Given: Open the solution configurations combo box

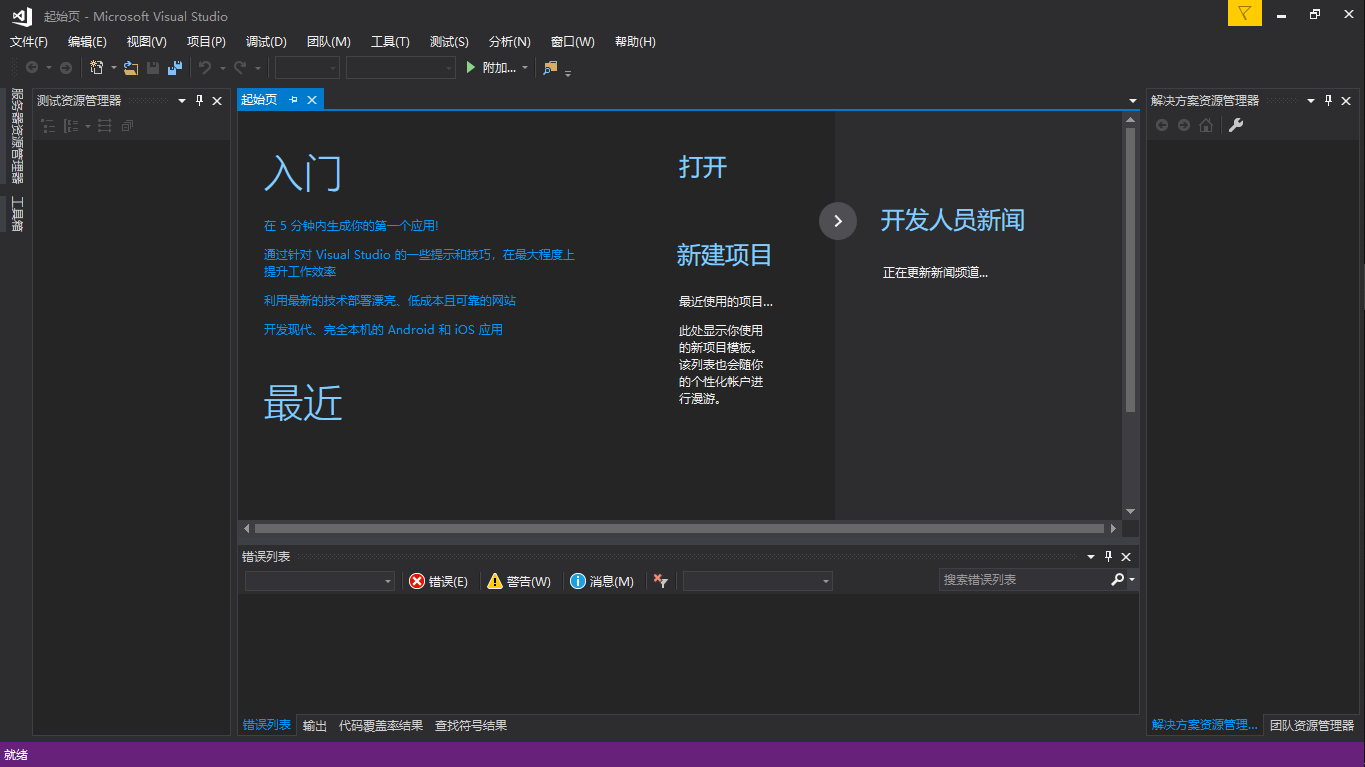Looking at the screenshot, I should [307, 68].
